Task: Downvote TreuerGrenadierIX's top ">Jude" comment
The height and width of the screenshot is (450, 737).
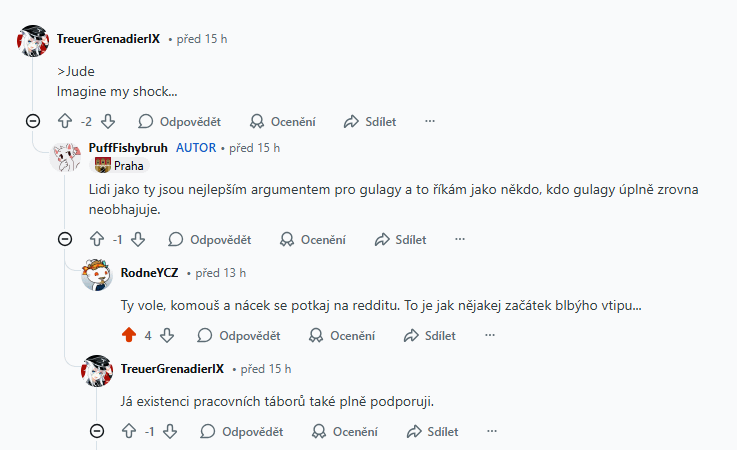Action: coord(108,121)
